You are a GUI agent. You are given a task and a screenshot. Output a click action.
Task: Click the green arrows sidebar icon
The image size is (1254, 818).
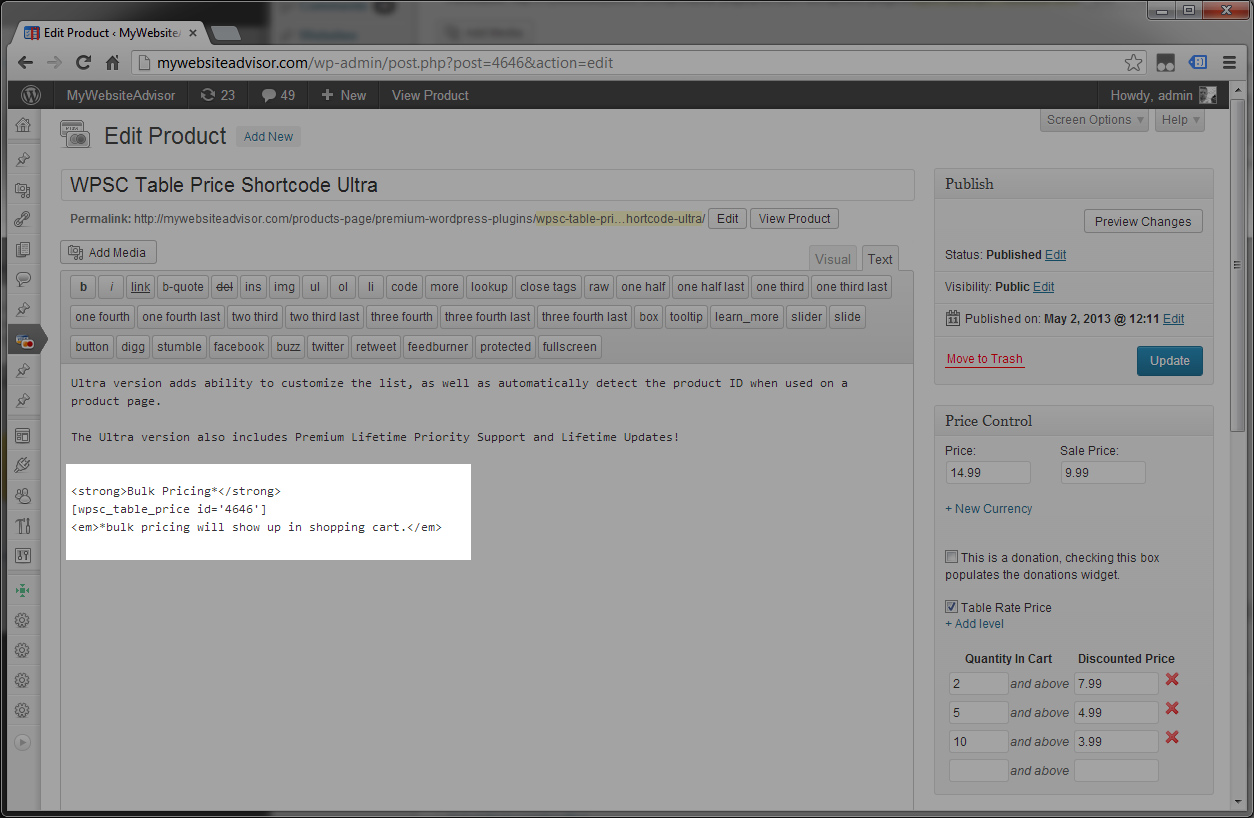[x=22, y=589]
